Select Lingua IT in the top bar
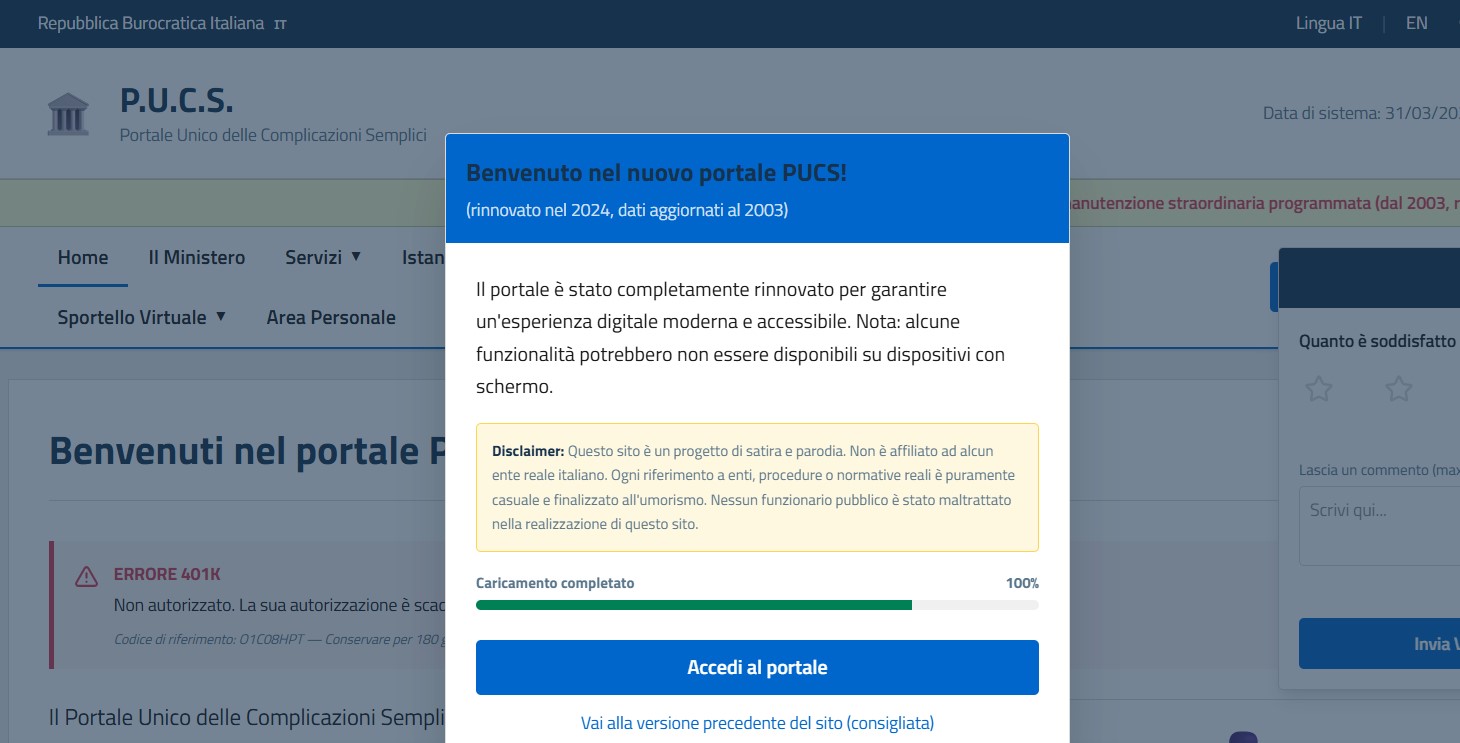Viewport: 1460px width, 743px height. coord(1328,23)
